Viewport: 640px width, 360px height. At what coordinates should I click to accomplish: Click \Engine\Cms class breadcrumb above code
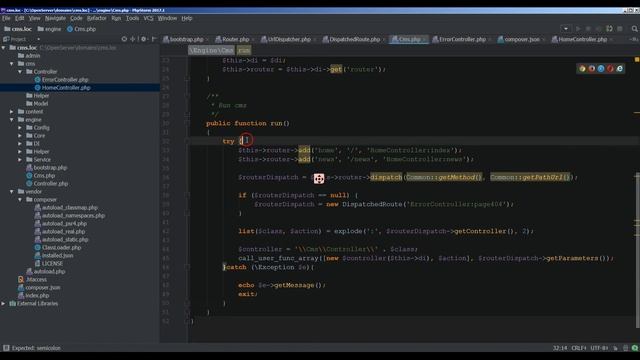tap(211, 50)
